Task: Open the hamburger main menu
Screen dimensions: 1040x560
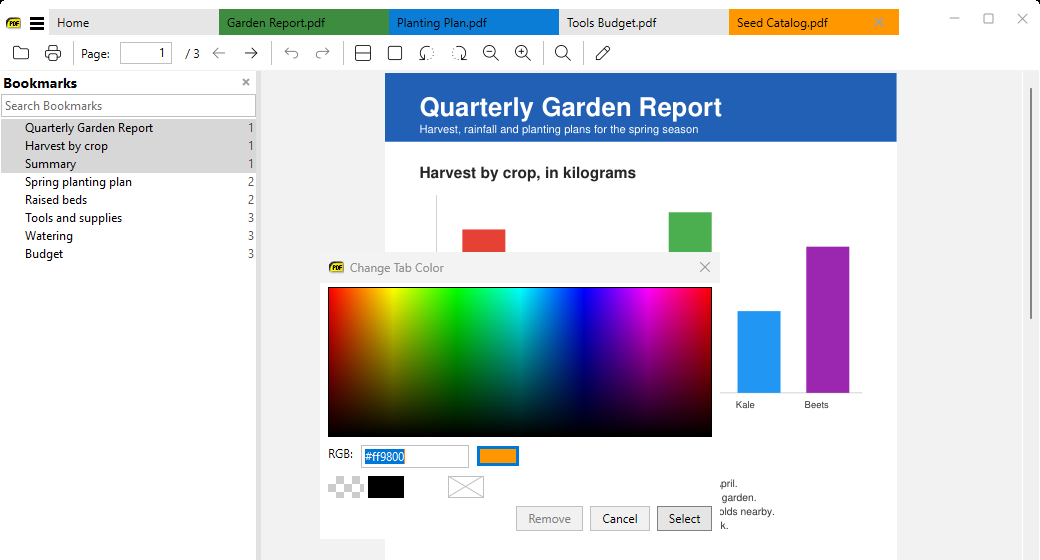Action: click(x=37, y=23)
